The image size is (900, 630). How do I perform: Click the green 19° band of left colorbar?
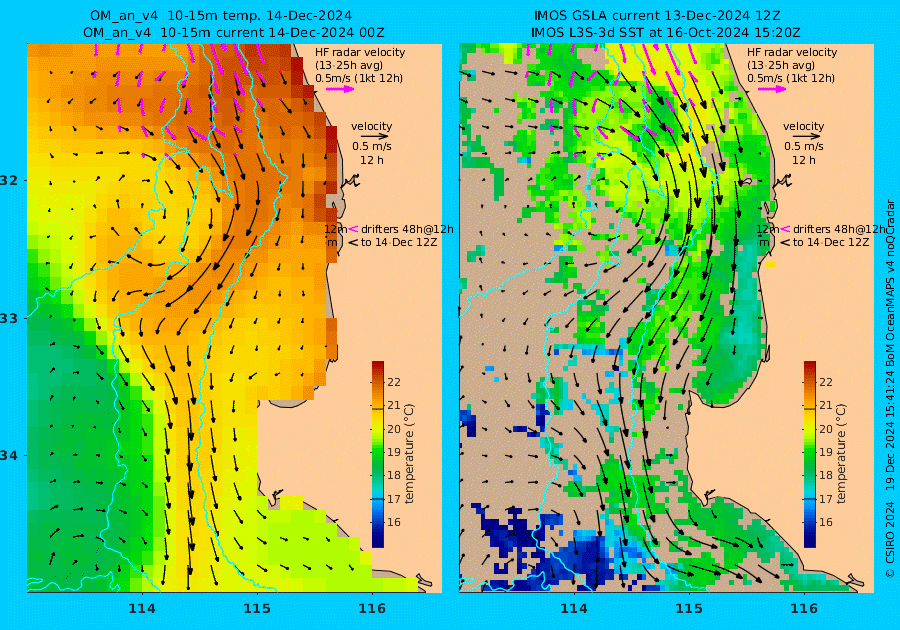tap(378, 452)
